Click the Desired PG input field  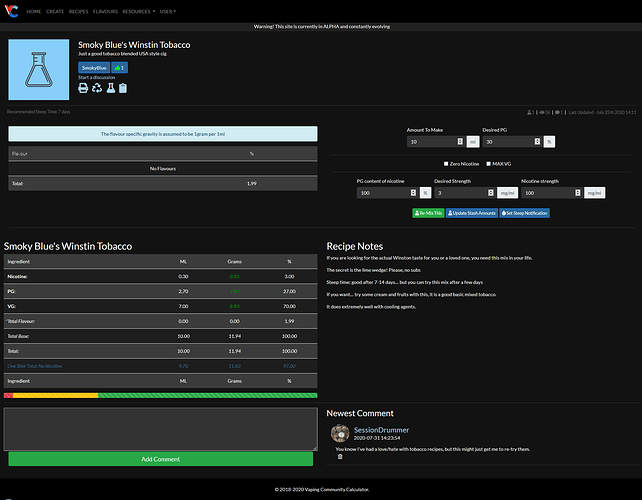point(513,142)
